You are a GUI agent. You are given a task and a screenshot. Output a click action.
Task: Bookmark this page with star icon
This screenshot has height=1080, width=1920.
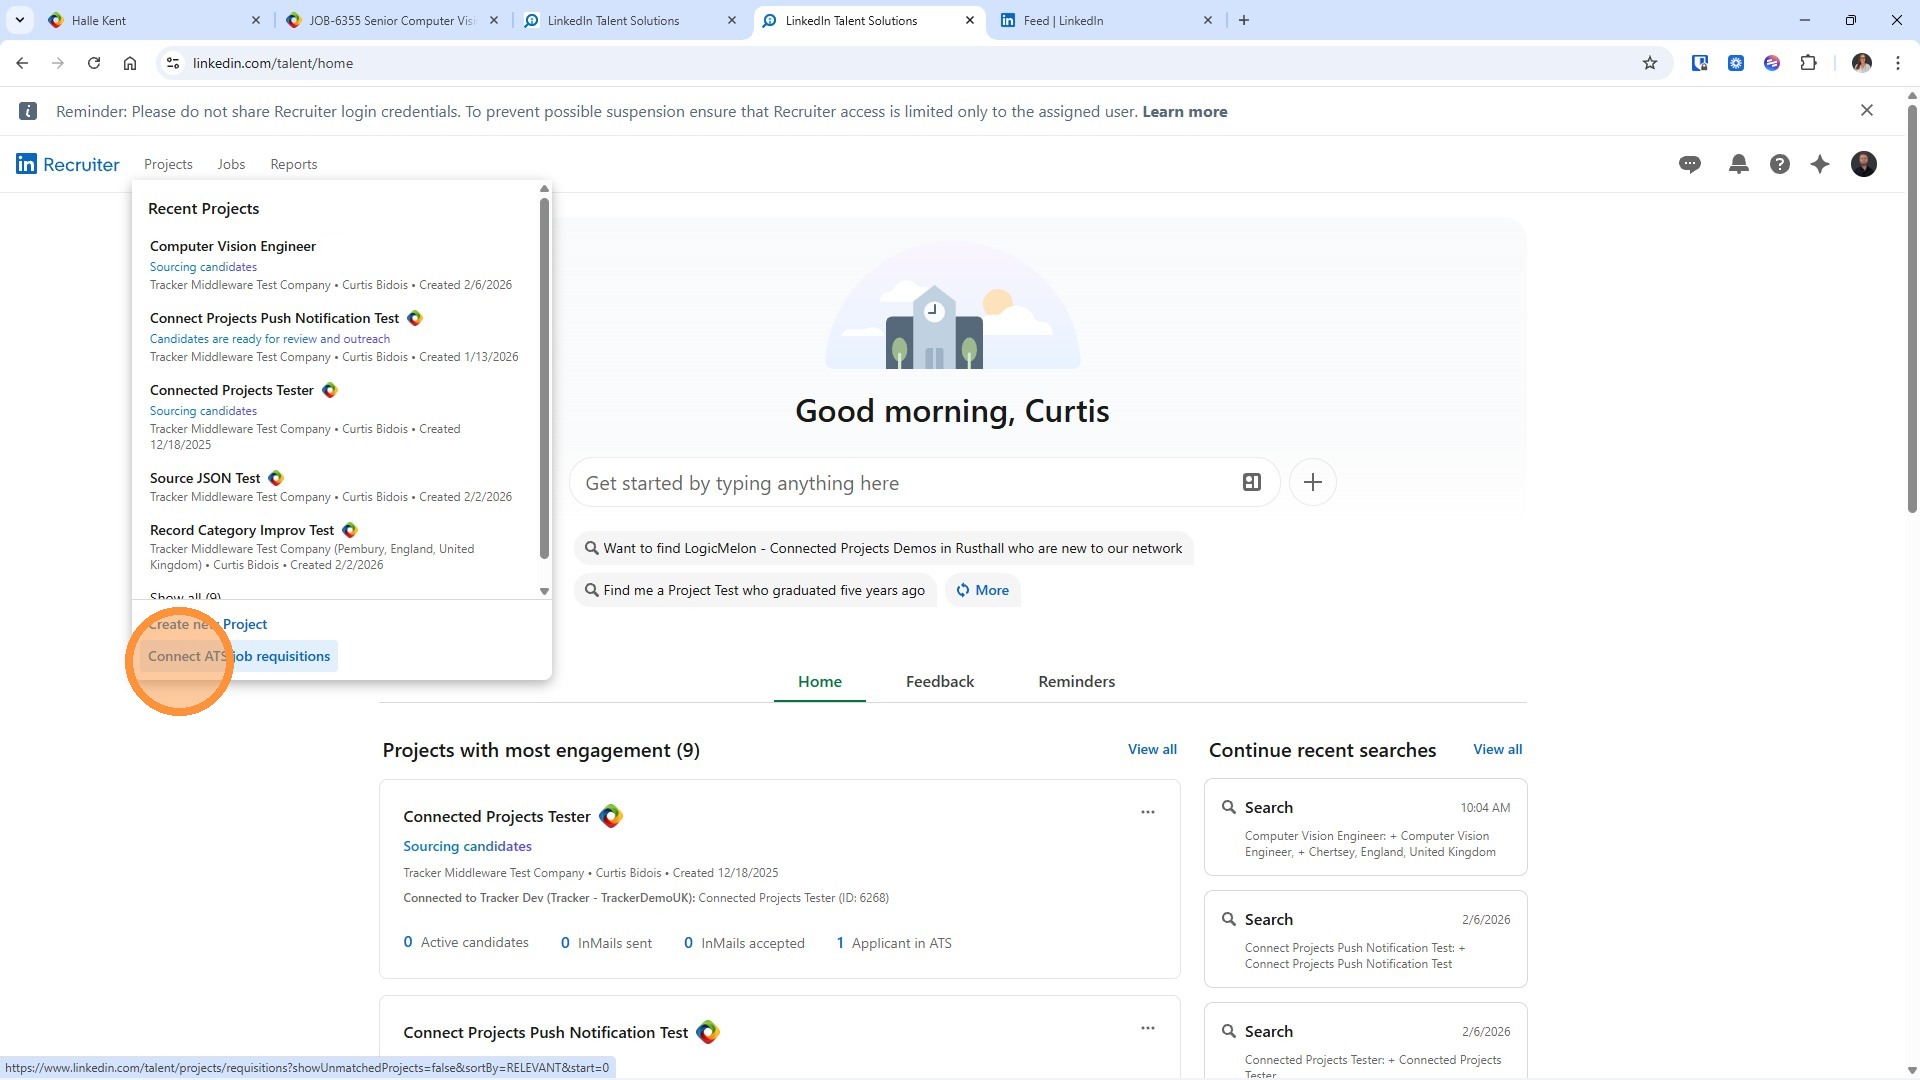(1650, 63)
